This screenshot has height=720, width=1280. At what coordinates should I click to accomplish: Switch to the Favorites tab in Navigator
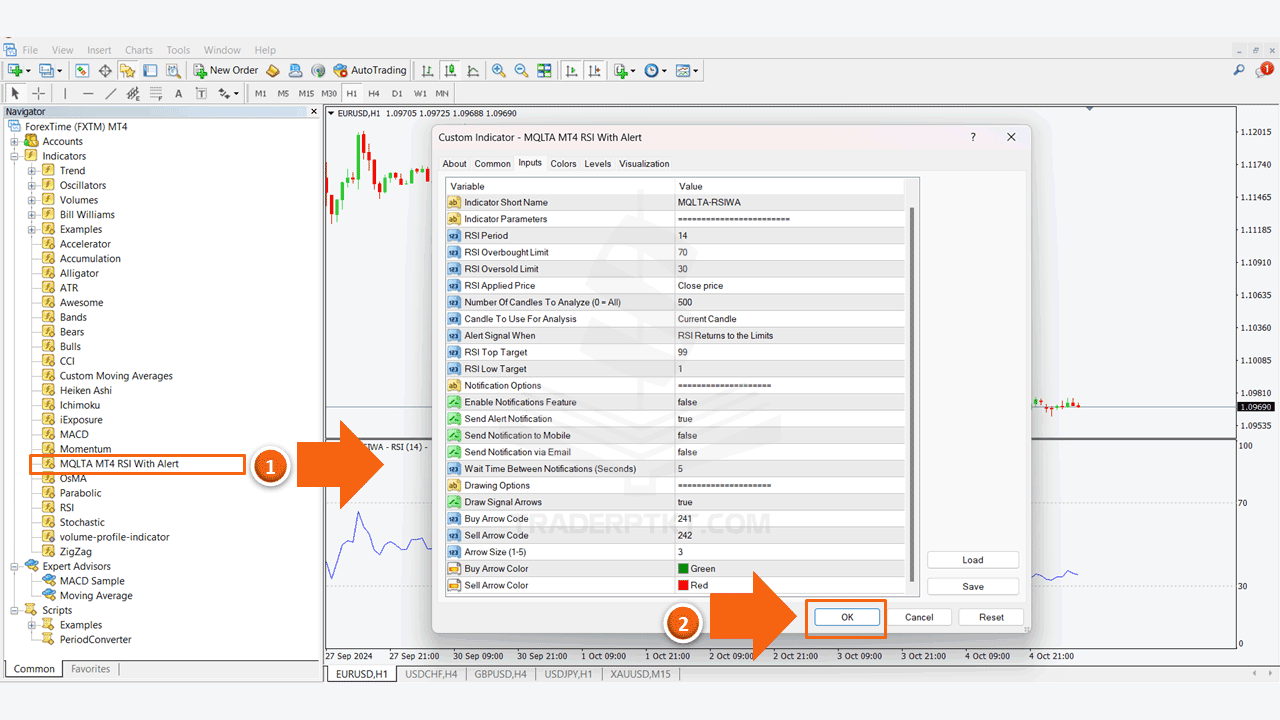[x=90, y=669]
